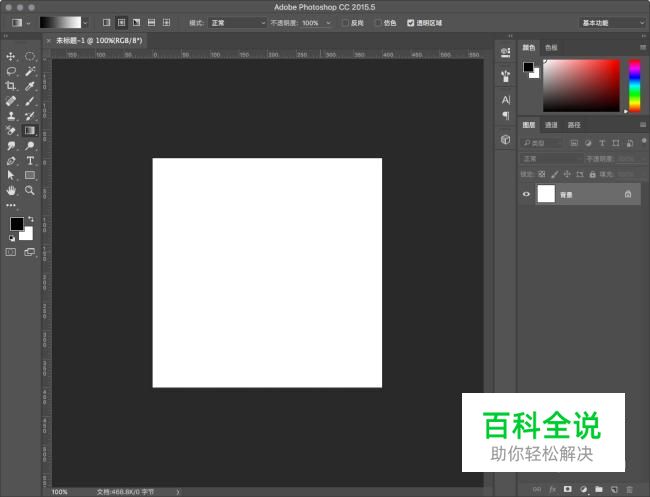Click the 背景 layer thumbnail

coord(546,194)
